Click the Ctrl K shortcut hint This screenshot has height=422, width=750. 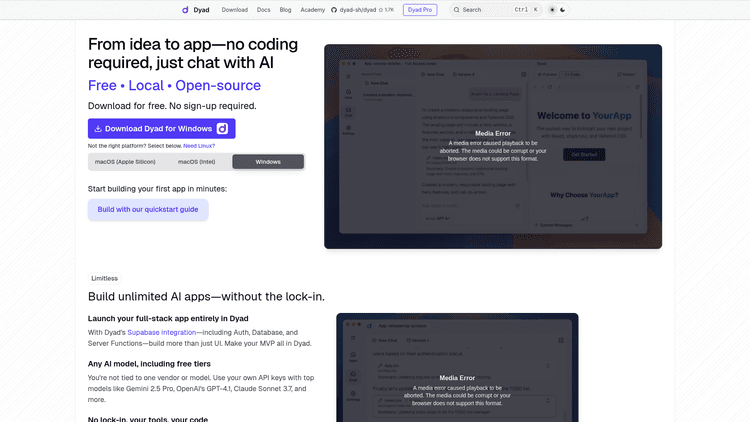tap(526, 10)
